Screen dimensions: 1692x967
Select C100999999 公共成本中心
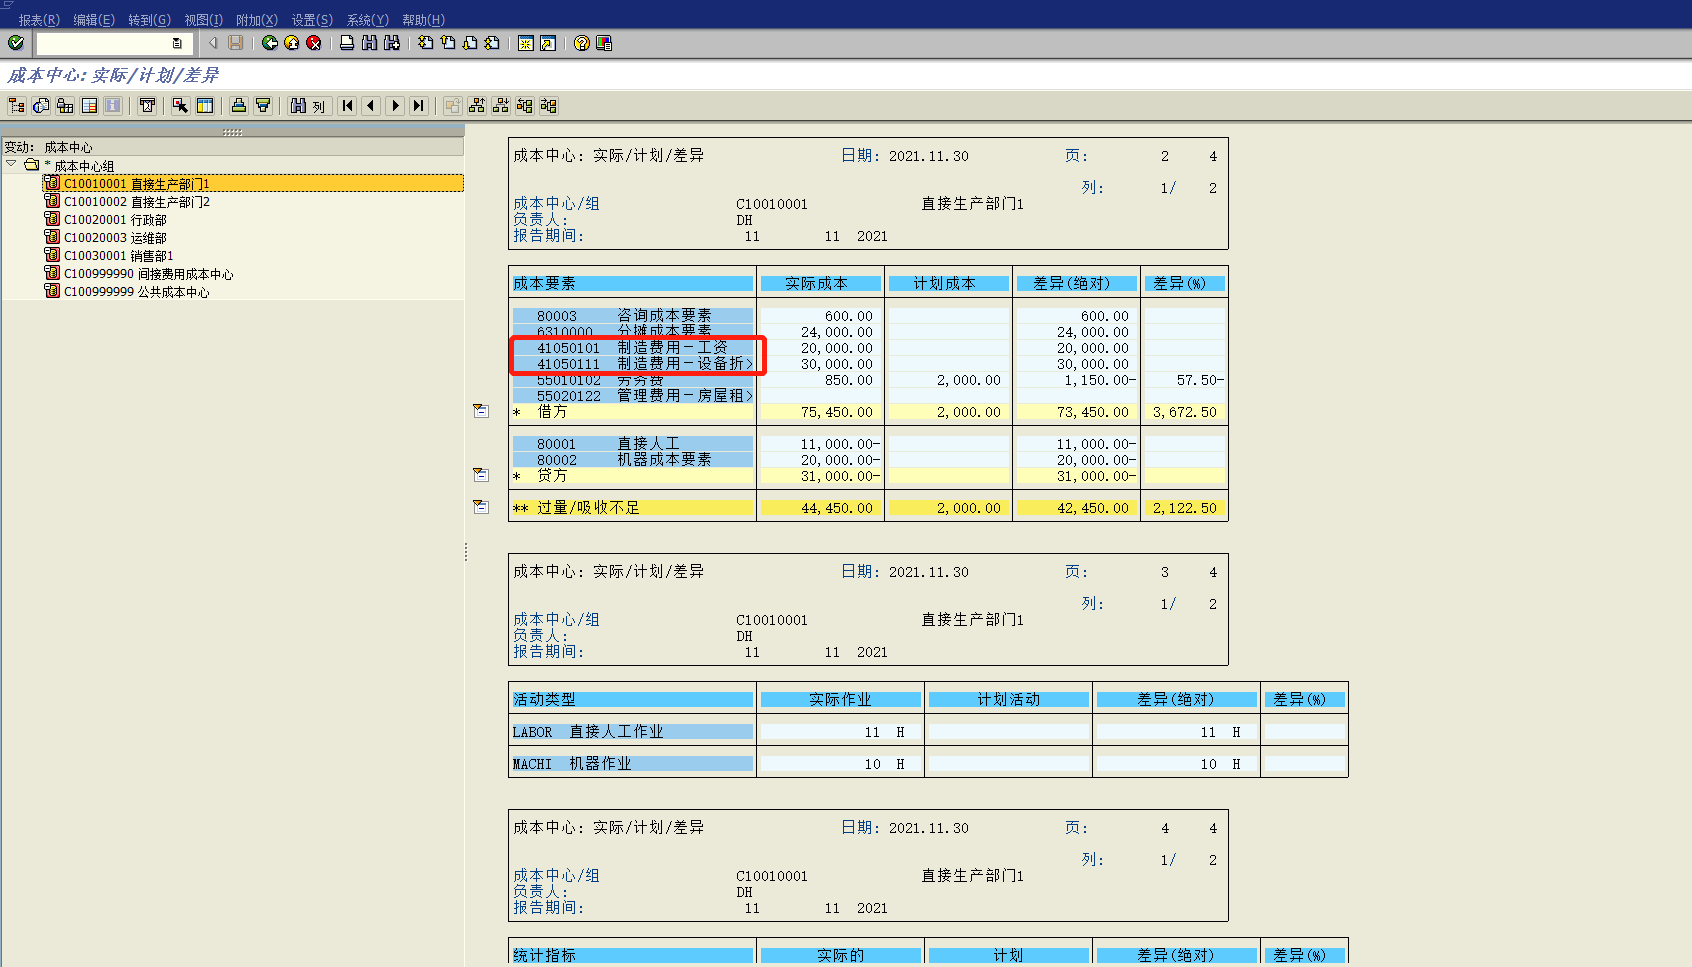137,292
